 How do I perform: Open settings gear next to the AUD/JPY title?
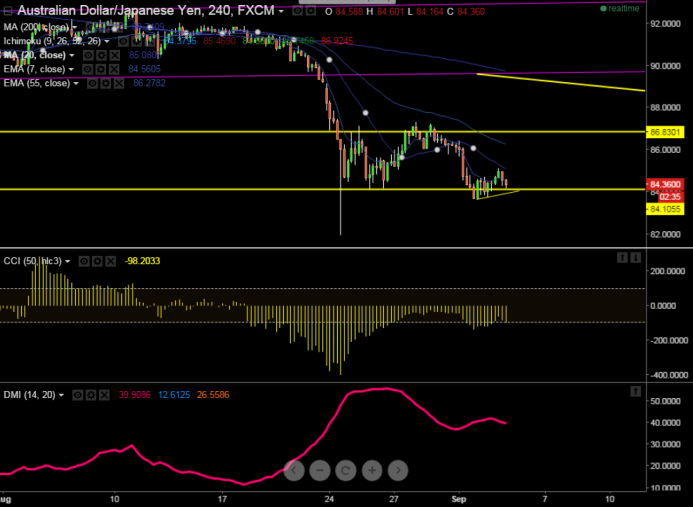coord(311,11)
